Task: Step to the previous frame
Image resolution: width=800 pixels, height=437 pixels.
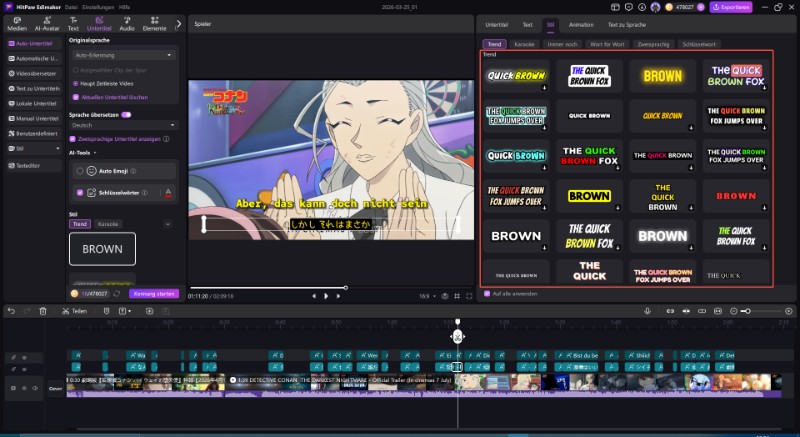Action: [x=313, y=296]
